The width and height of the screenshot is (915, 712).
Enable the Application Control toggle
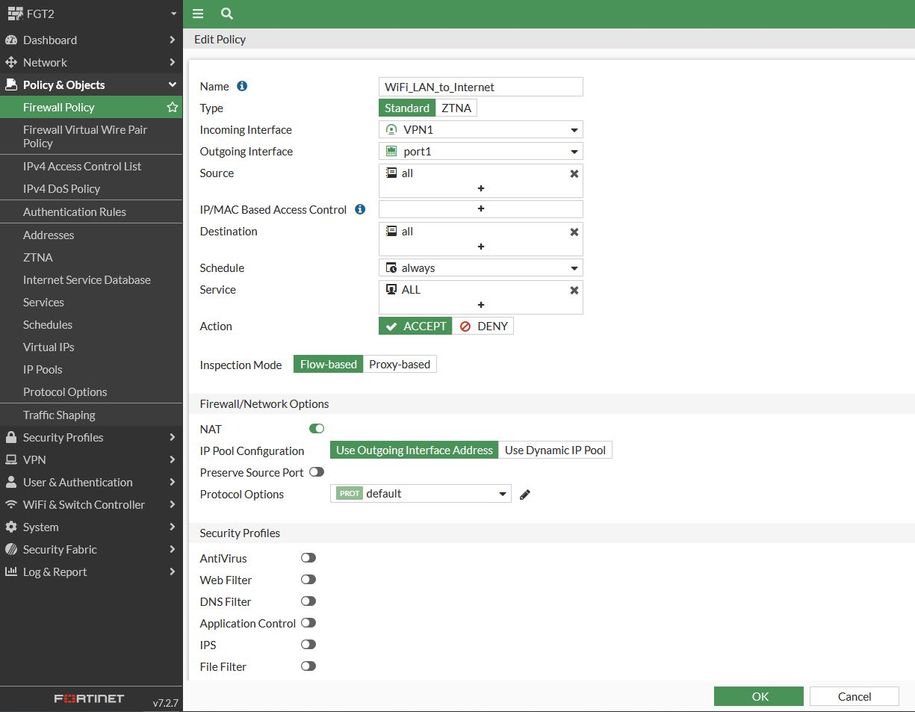(308, 623)
